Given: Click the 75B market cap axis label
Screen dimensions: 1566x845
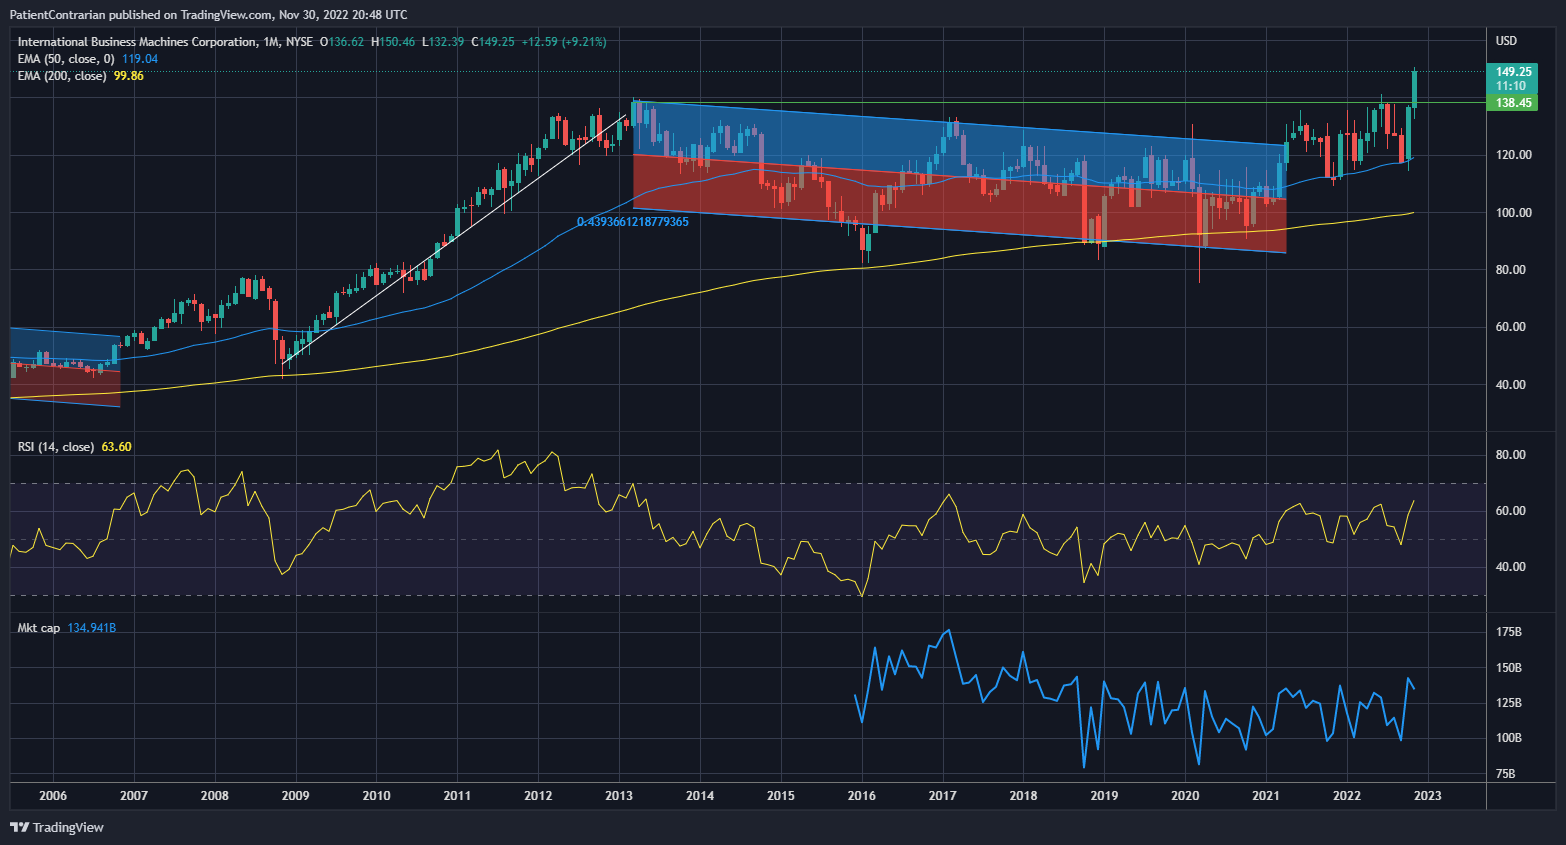Looking at the screenshot, I should coord(1506,774).
